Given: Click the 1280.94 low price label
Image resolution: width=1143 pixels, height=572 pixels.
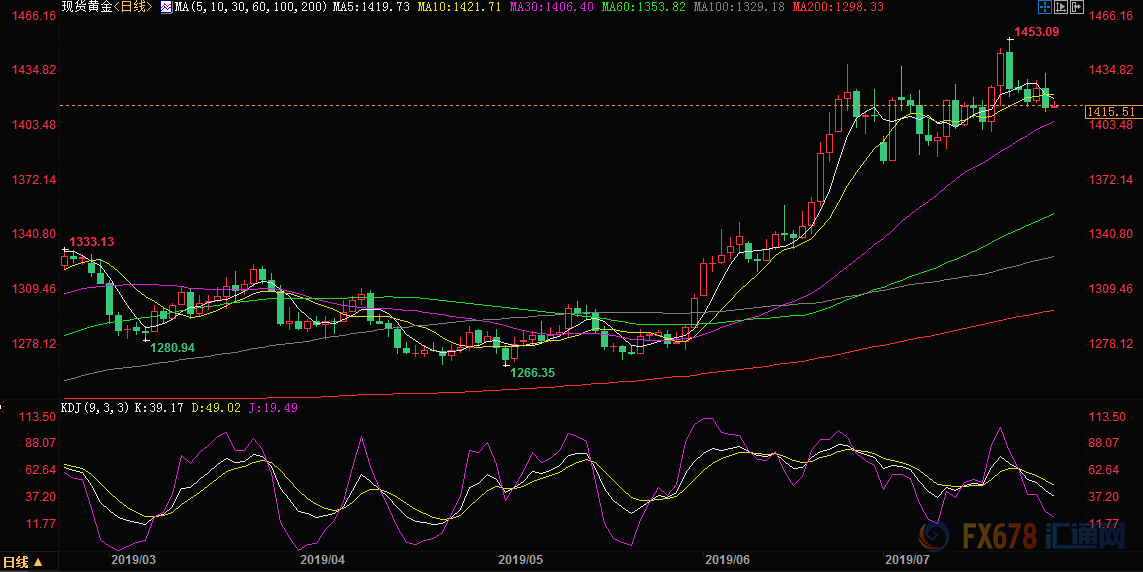Looking at the screenshot, I should pos(173,348).
